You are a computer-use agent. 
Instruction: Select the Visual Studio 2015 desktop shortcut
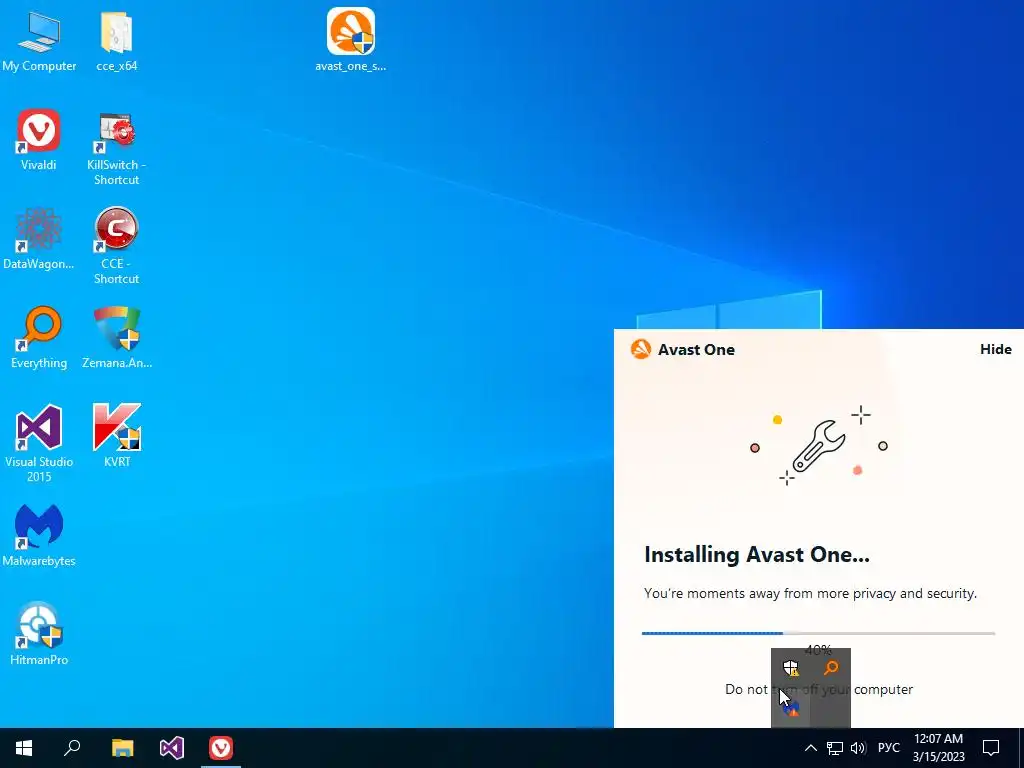(39, 444)
